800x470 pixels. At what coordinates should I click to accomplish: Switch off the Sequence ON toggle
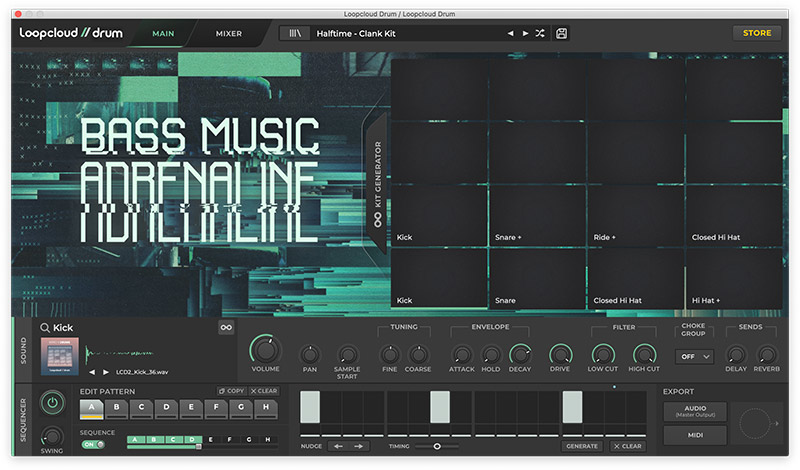[93, 445]
